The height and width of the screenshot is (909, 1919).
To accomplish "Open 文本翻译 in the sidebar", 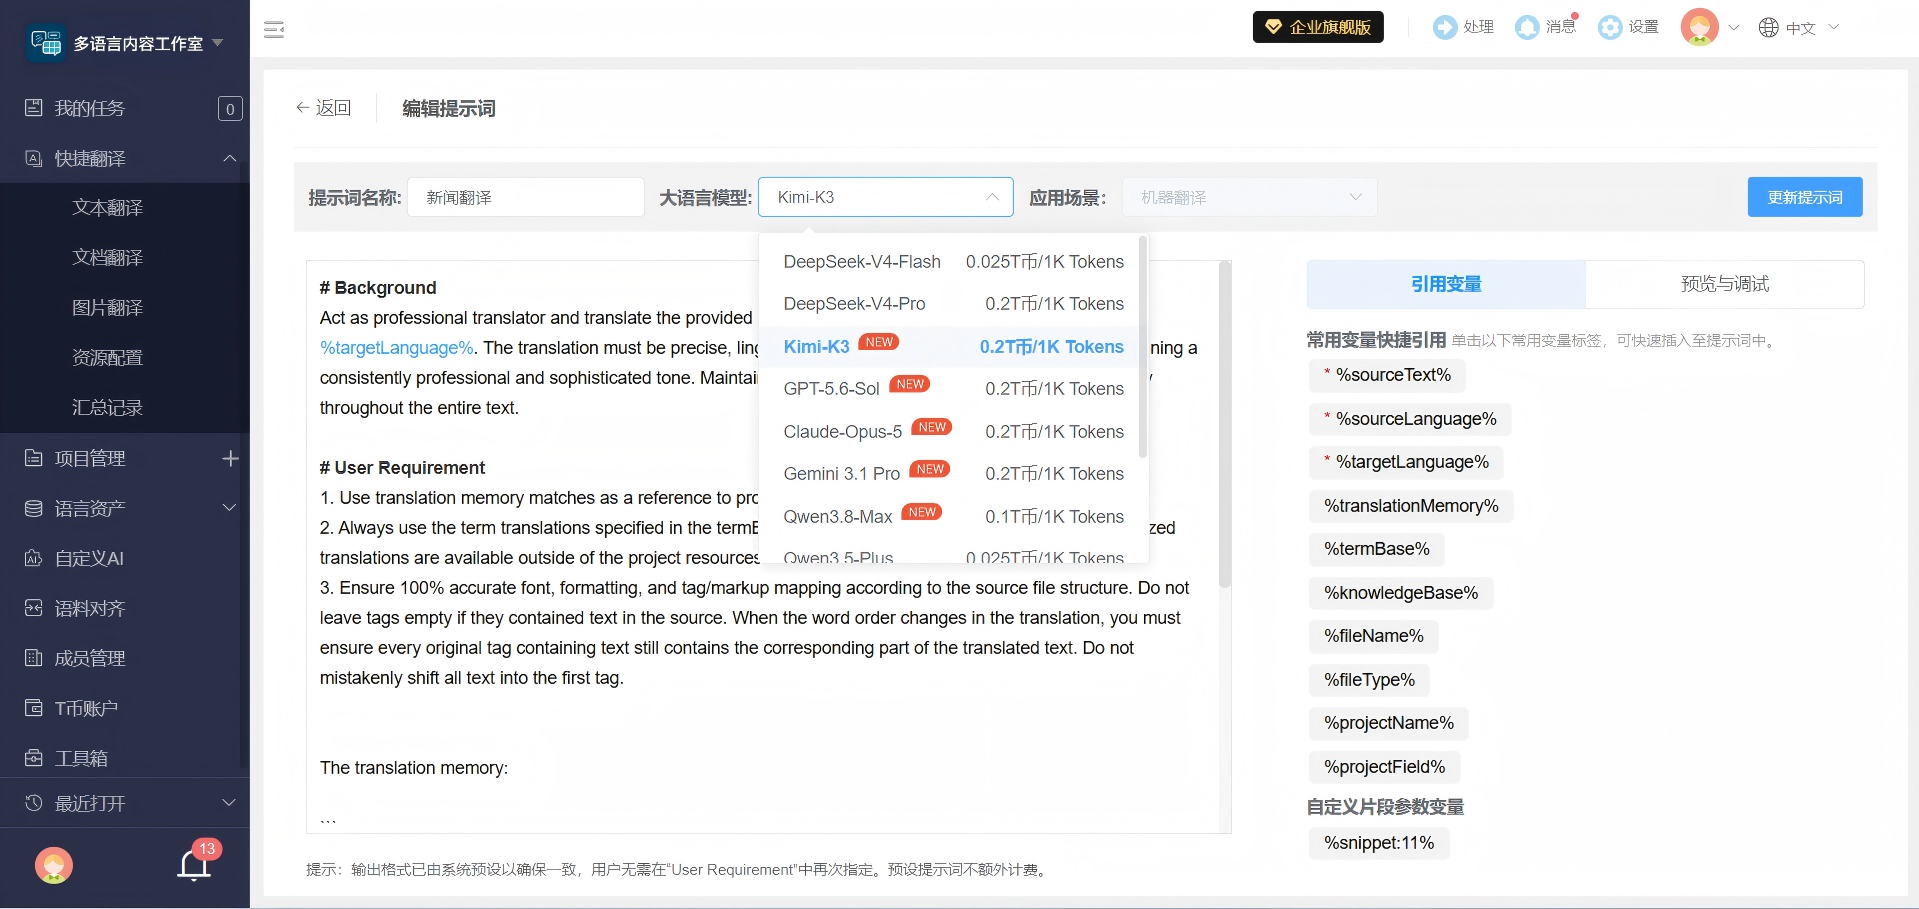I will coord(108,208).
